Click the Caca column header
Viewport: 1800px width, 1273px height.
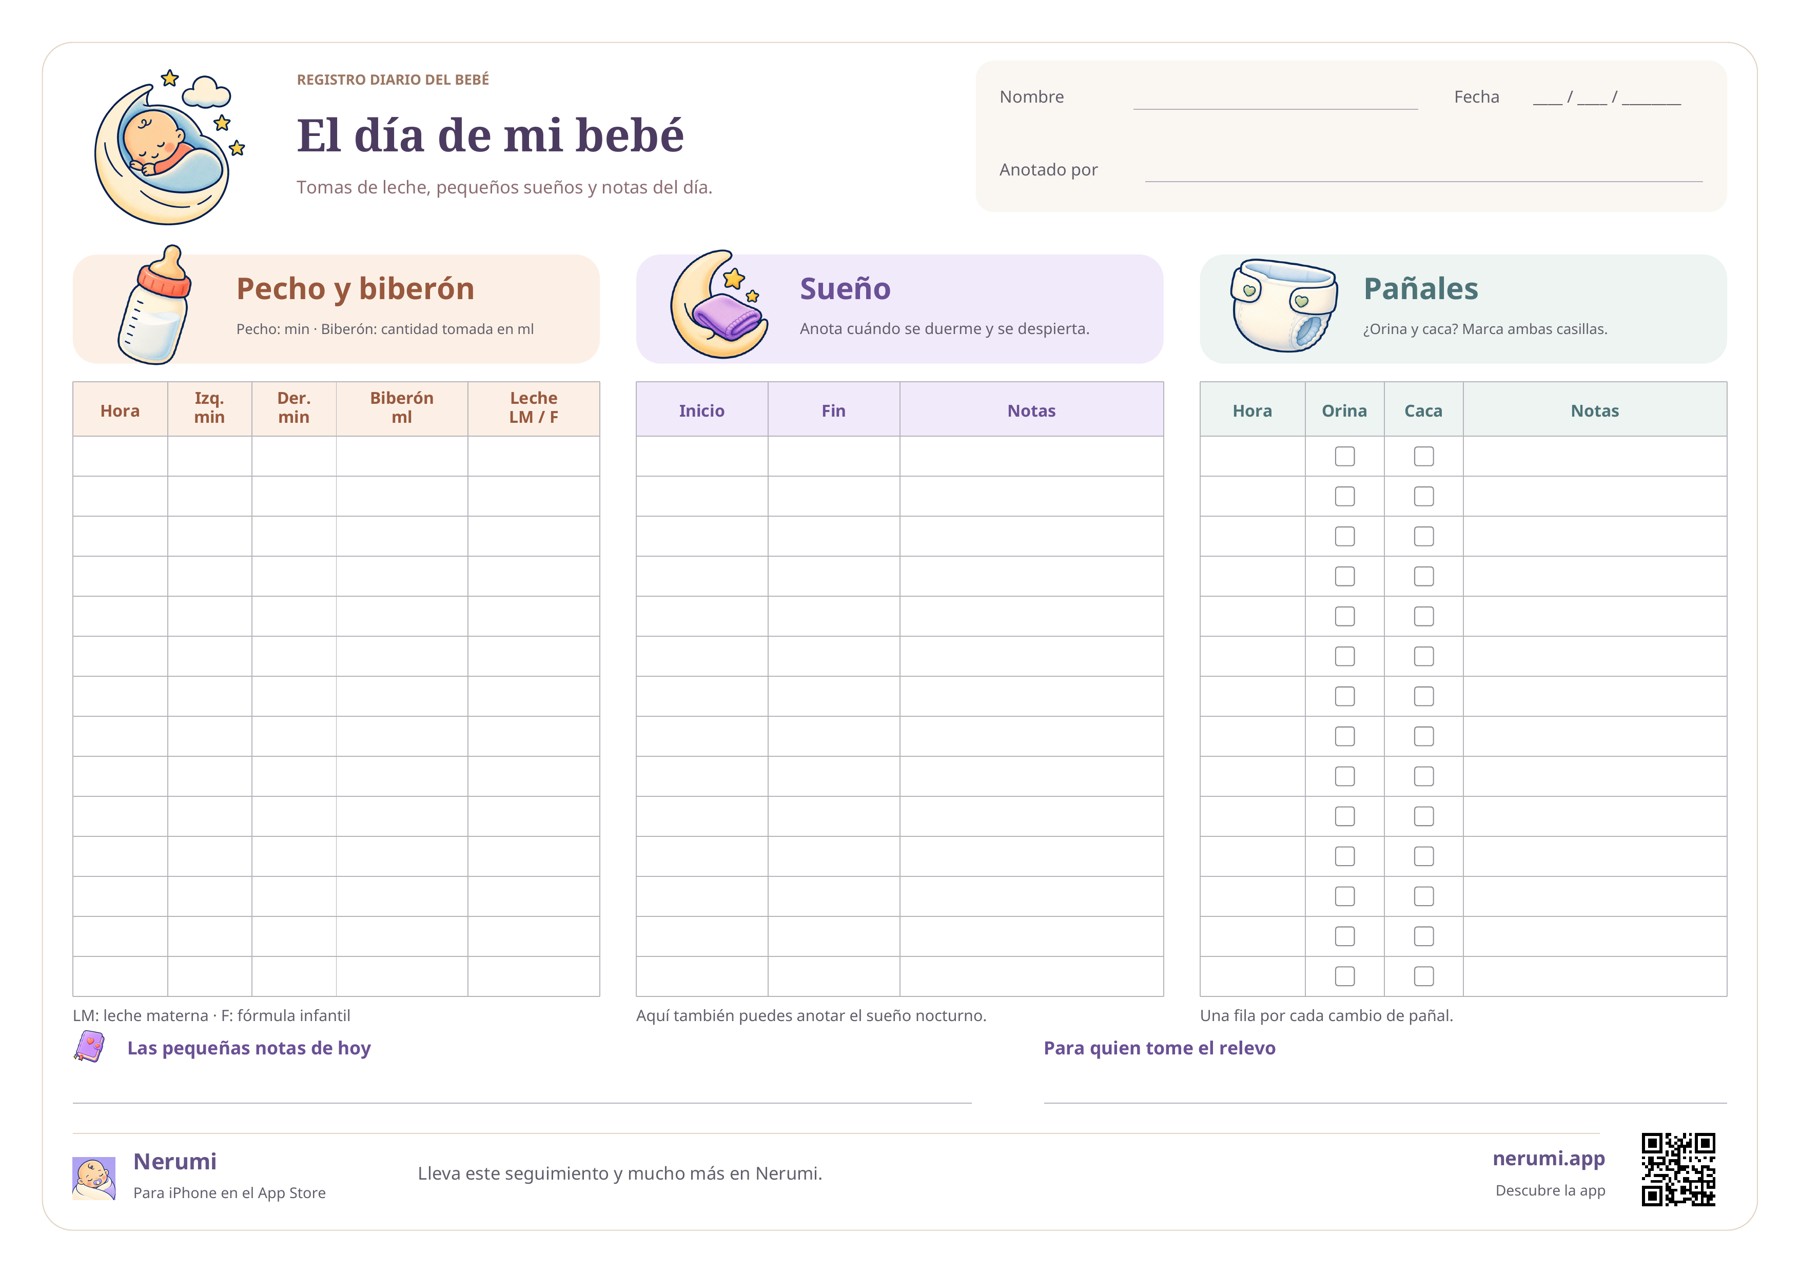tap(1423, 410)
